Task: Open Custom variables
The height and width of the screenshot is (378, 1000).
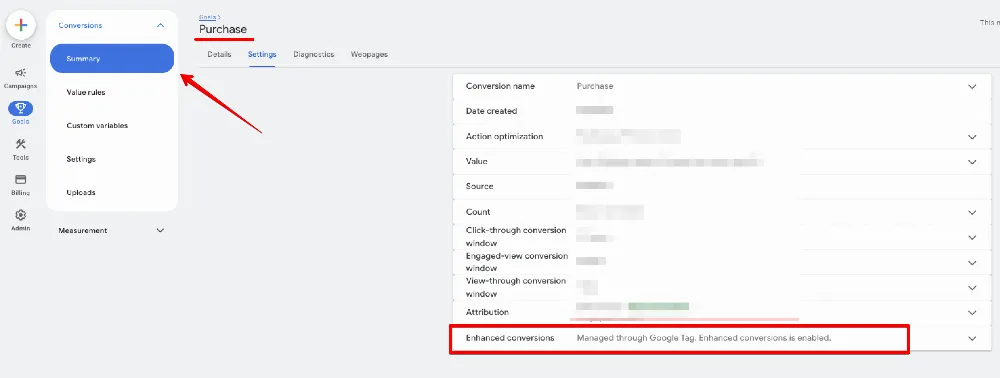Action: pyautogui.click(x=97, y=126)
